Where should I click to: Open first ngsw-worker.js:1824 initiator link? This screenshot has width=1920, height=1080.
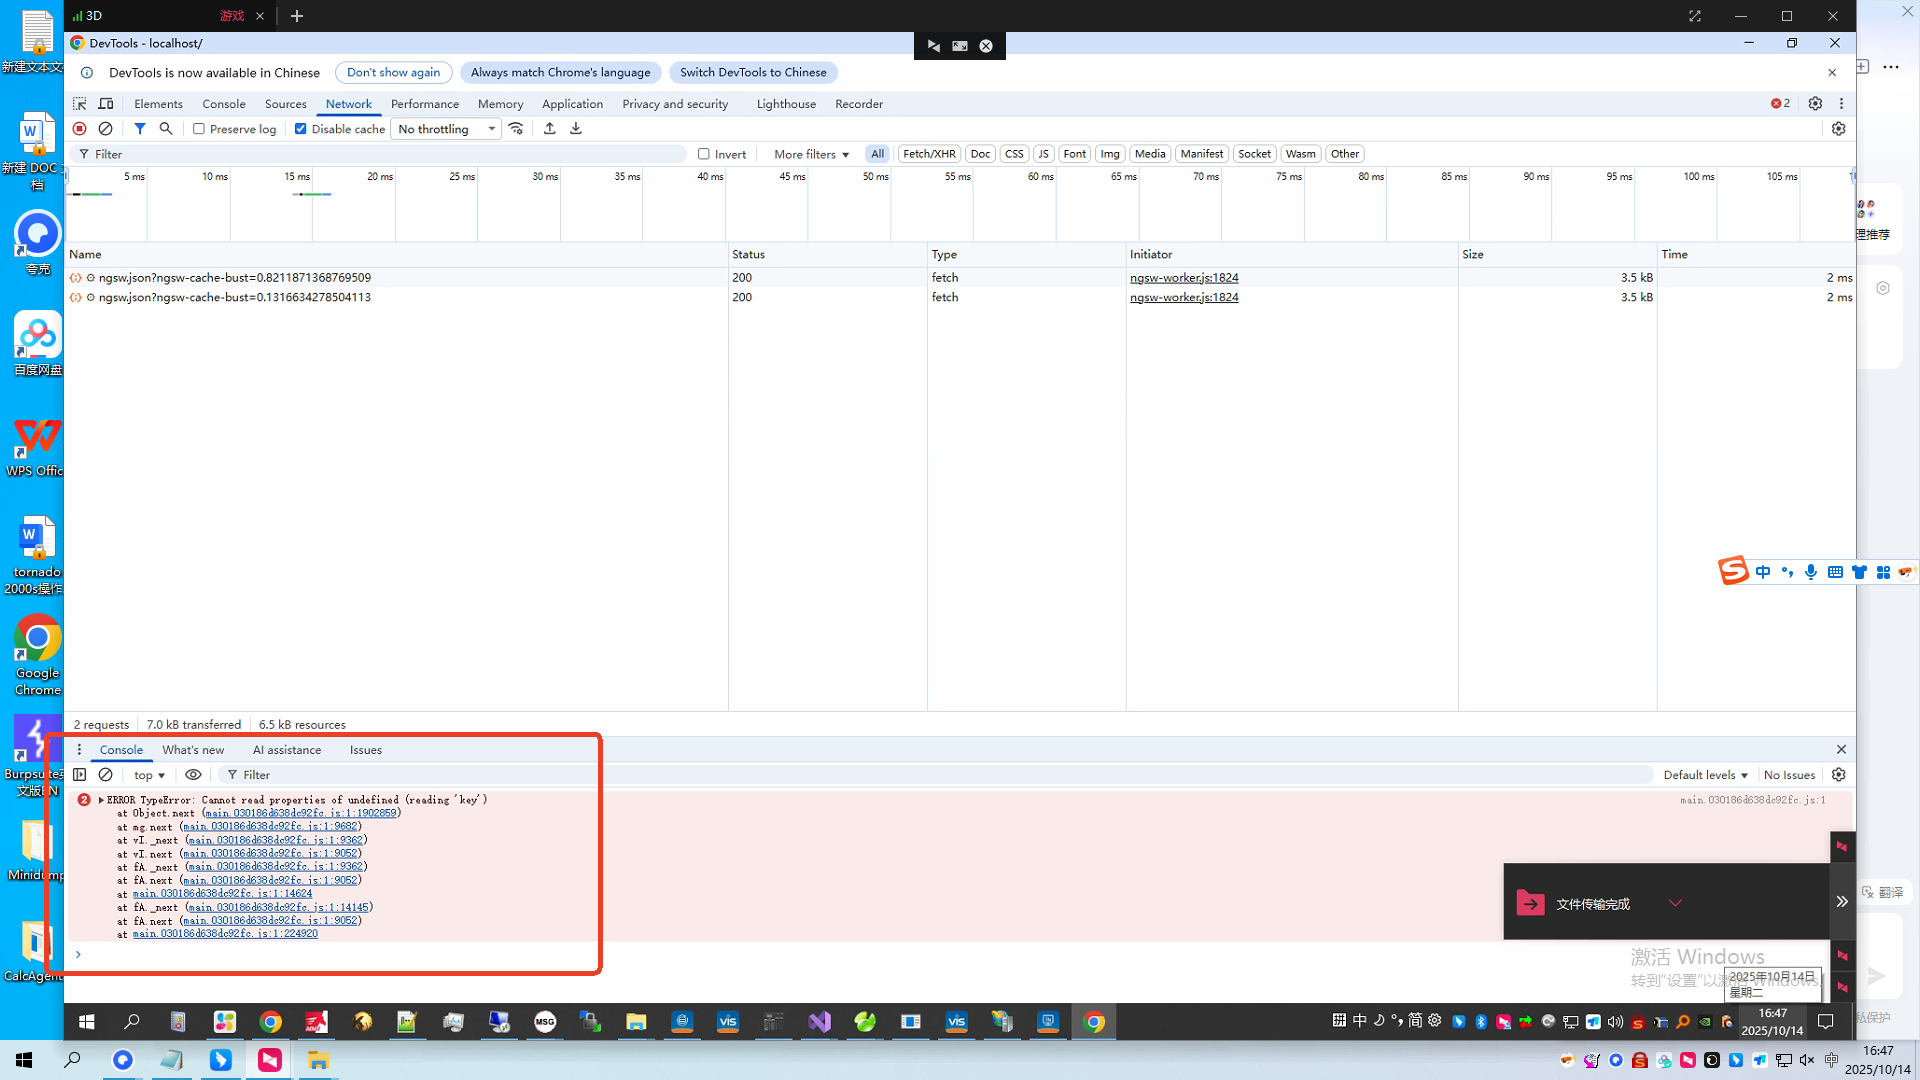[1184, 278]
